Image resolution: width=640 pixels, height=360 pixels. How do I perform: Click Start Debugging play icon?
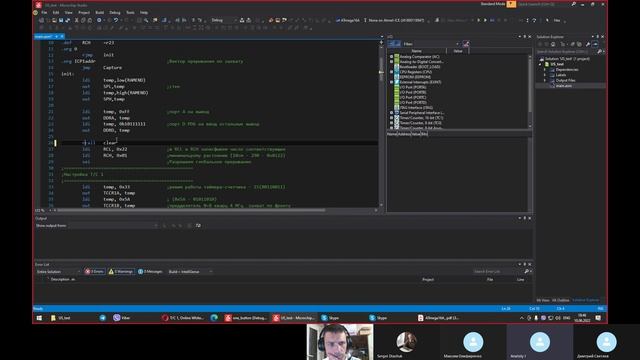(x=478, y=20)
